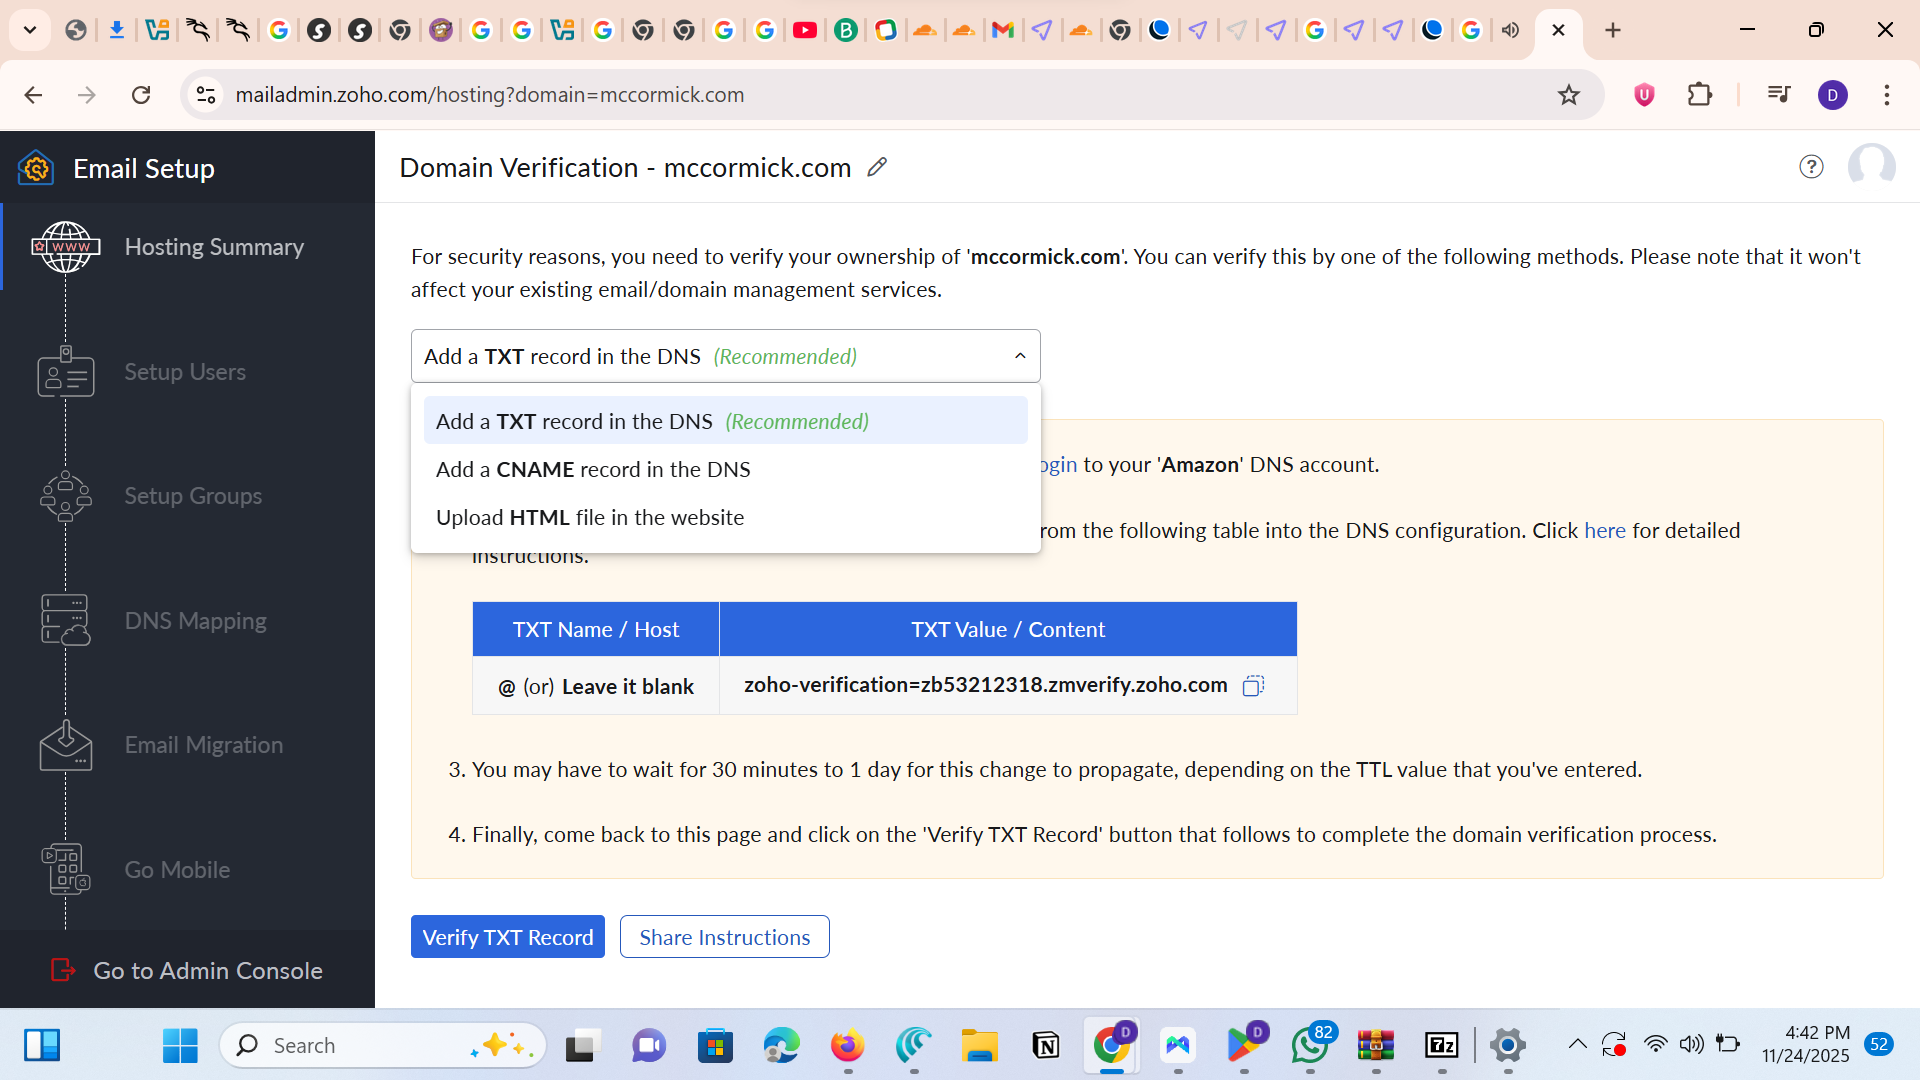
Task: Bookmark this page with the star icon
Action: pos(1569,95)
